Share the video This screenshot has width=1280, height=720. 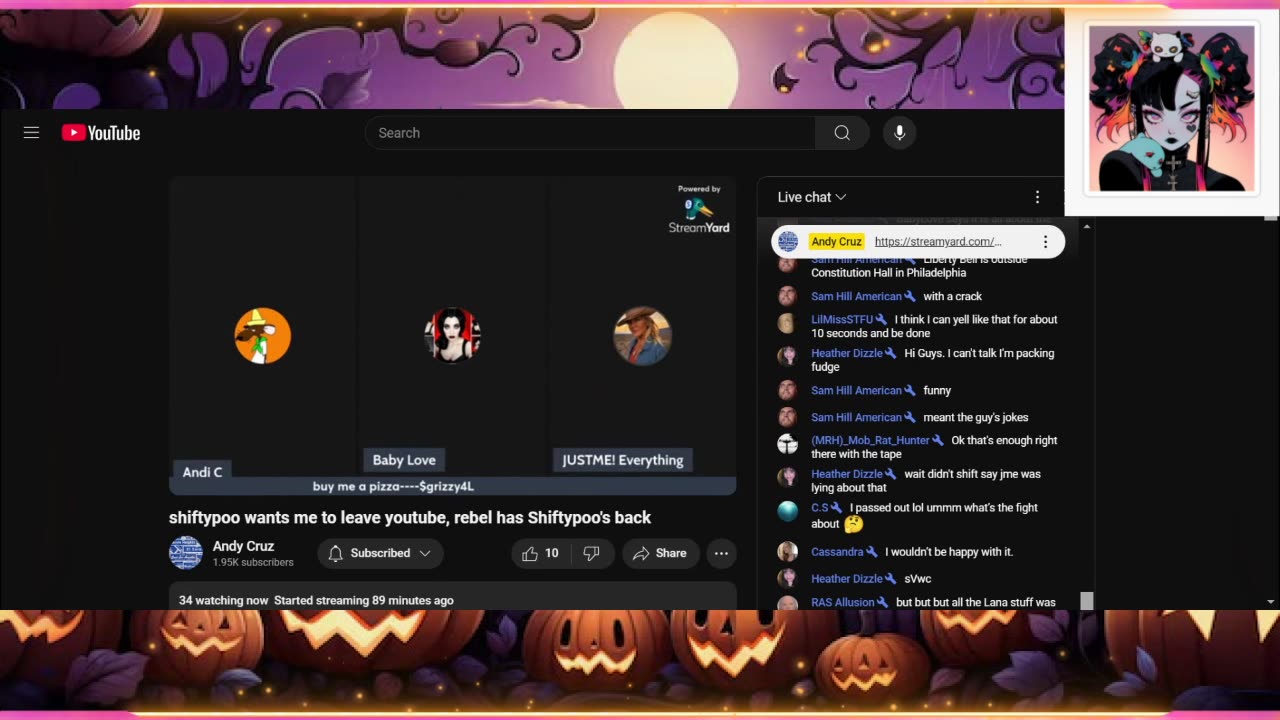click(x=659, y=553)
